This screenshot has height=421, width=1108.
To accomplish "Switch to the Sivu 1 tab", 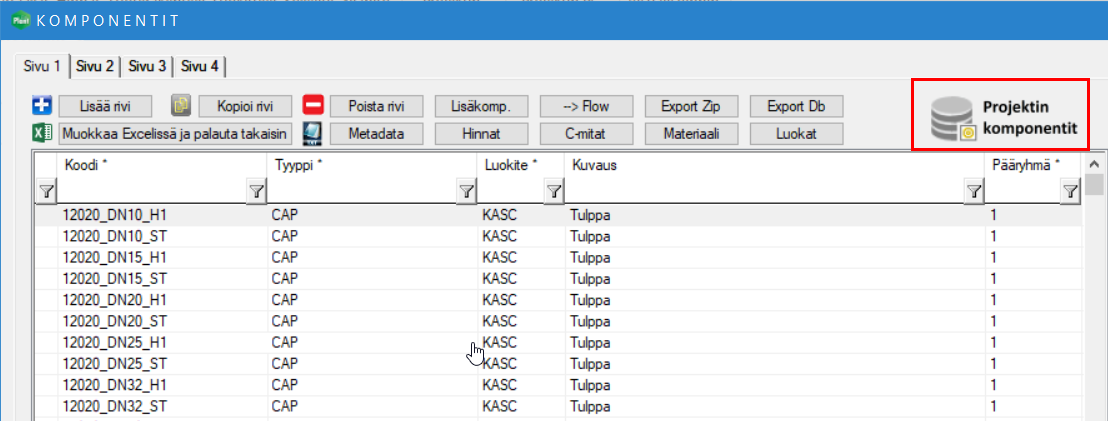I will [42, 66].
